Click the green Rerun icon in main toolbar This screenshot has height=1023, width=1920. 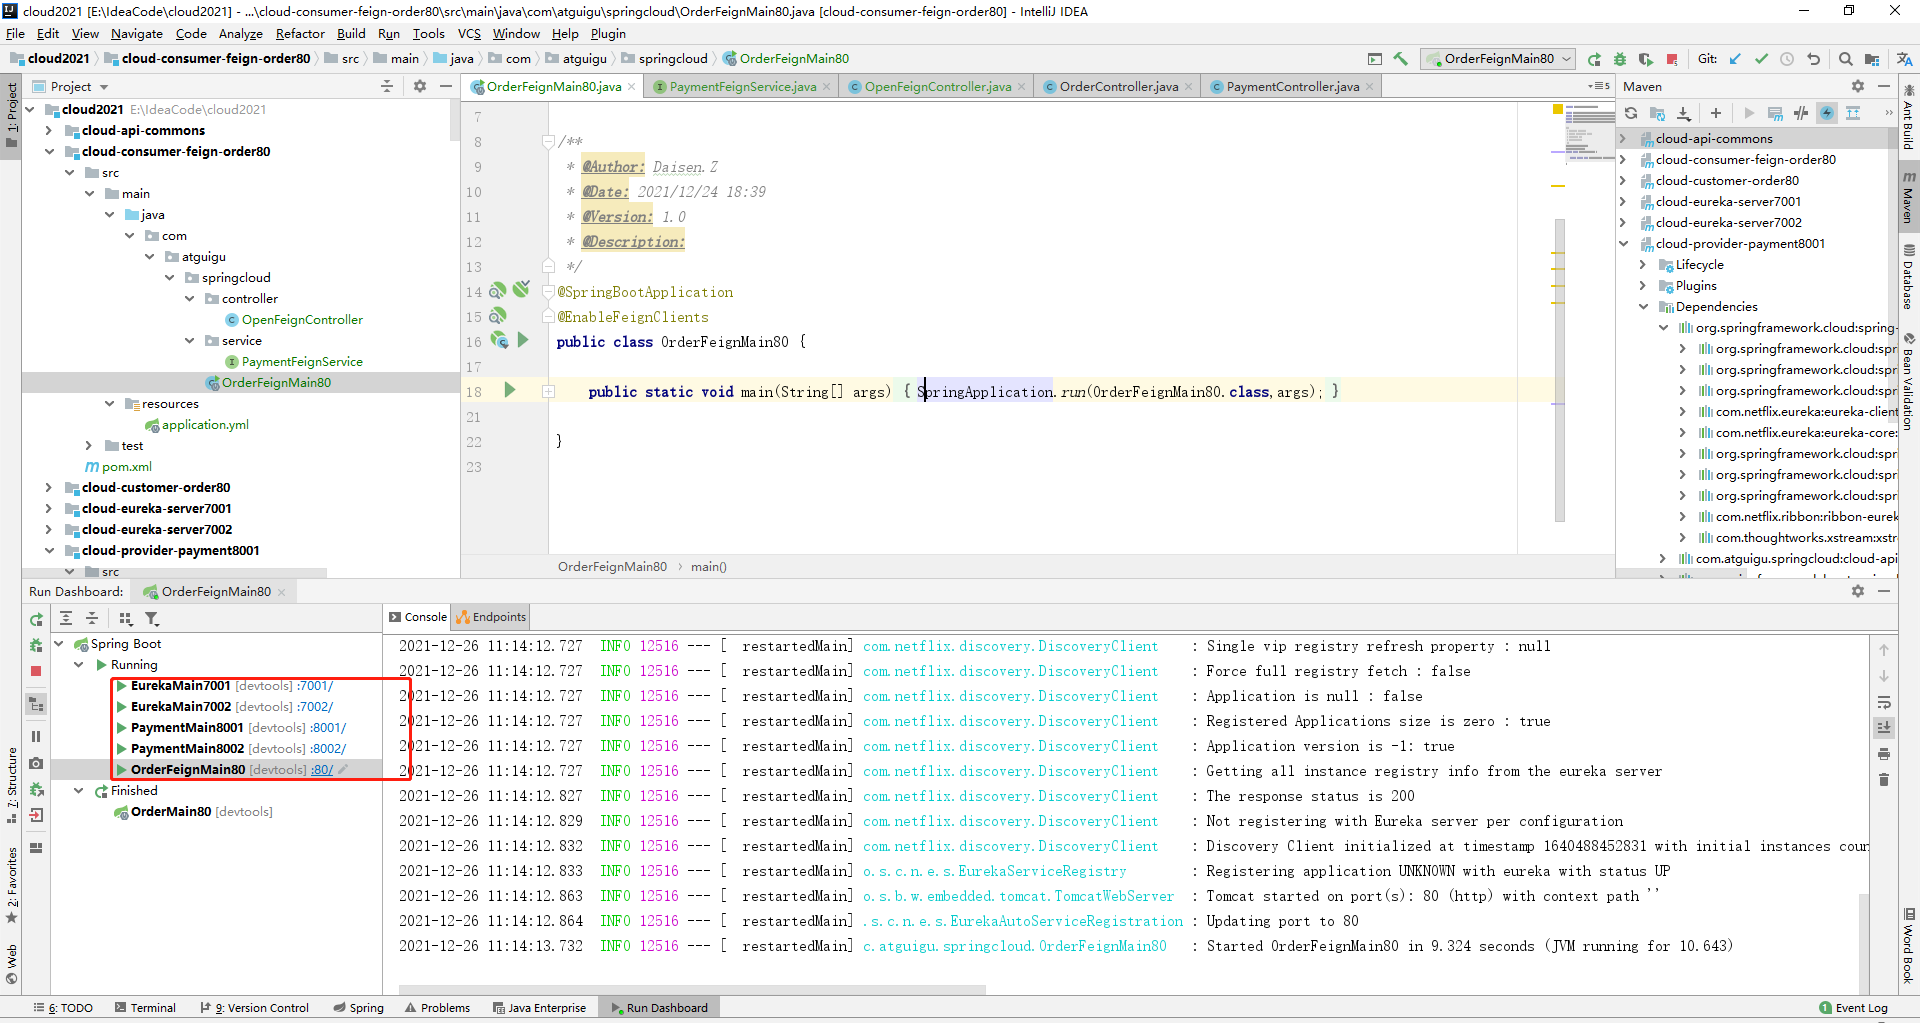pyautogui.click(x=1594, y=59)
